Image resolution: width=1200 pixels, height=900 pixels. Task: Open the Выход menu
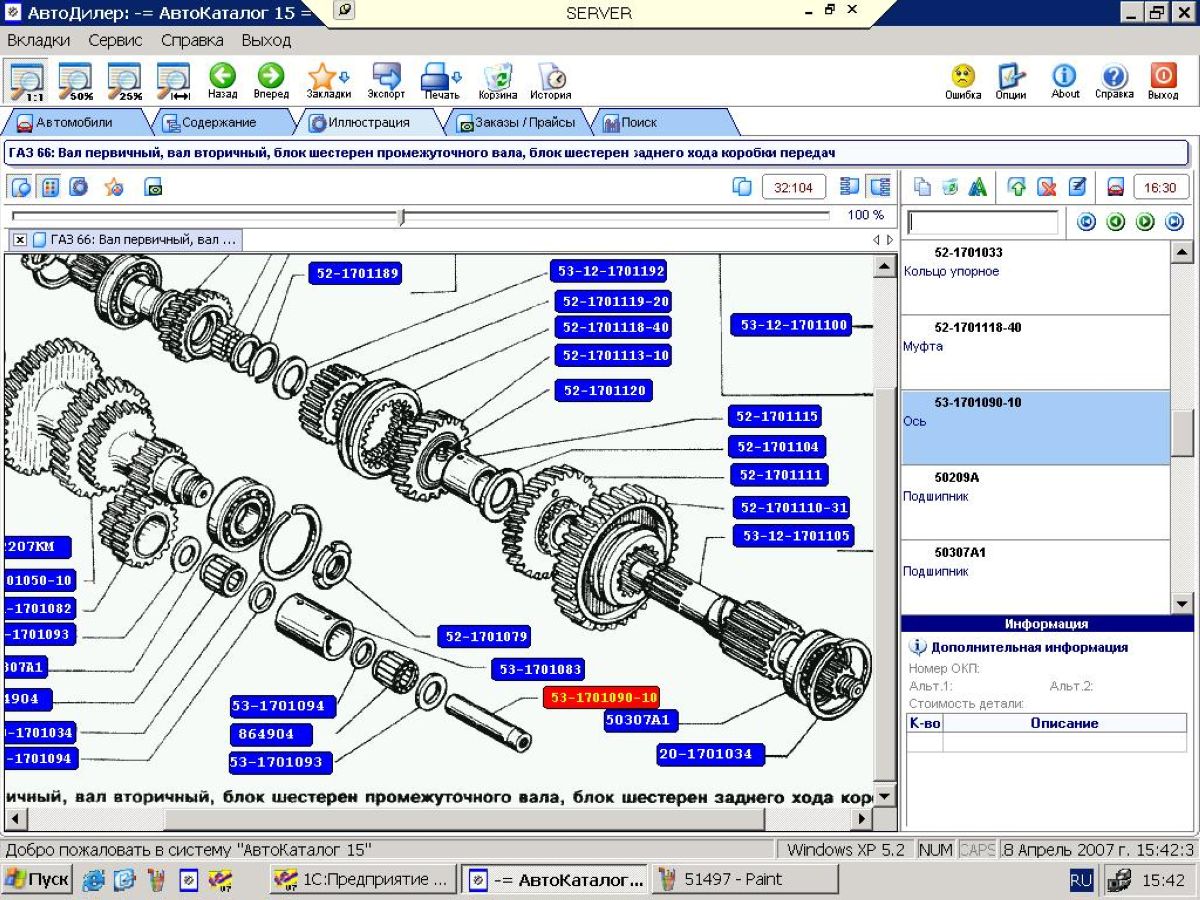click(x=266, y=40)
